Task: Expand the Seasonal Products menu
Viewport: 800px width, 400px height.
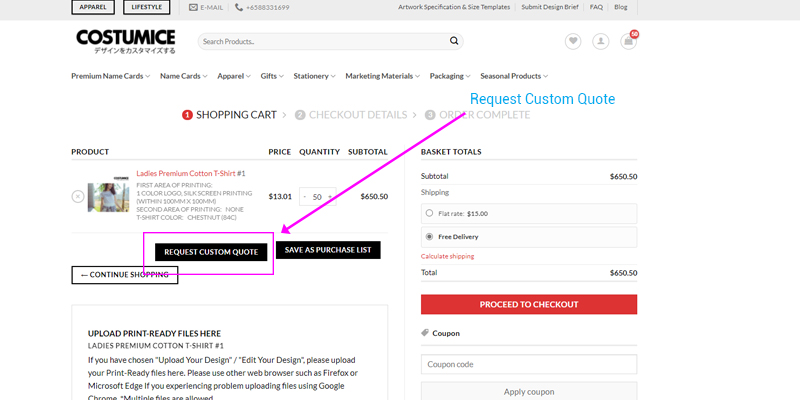Action: (514, 76)
